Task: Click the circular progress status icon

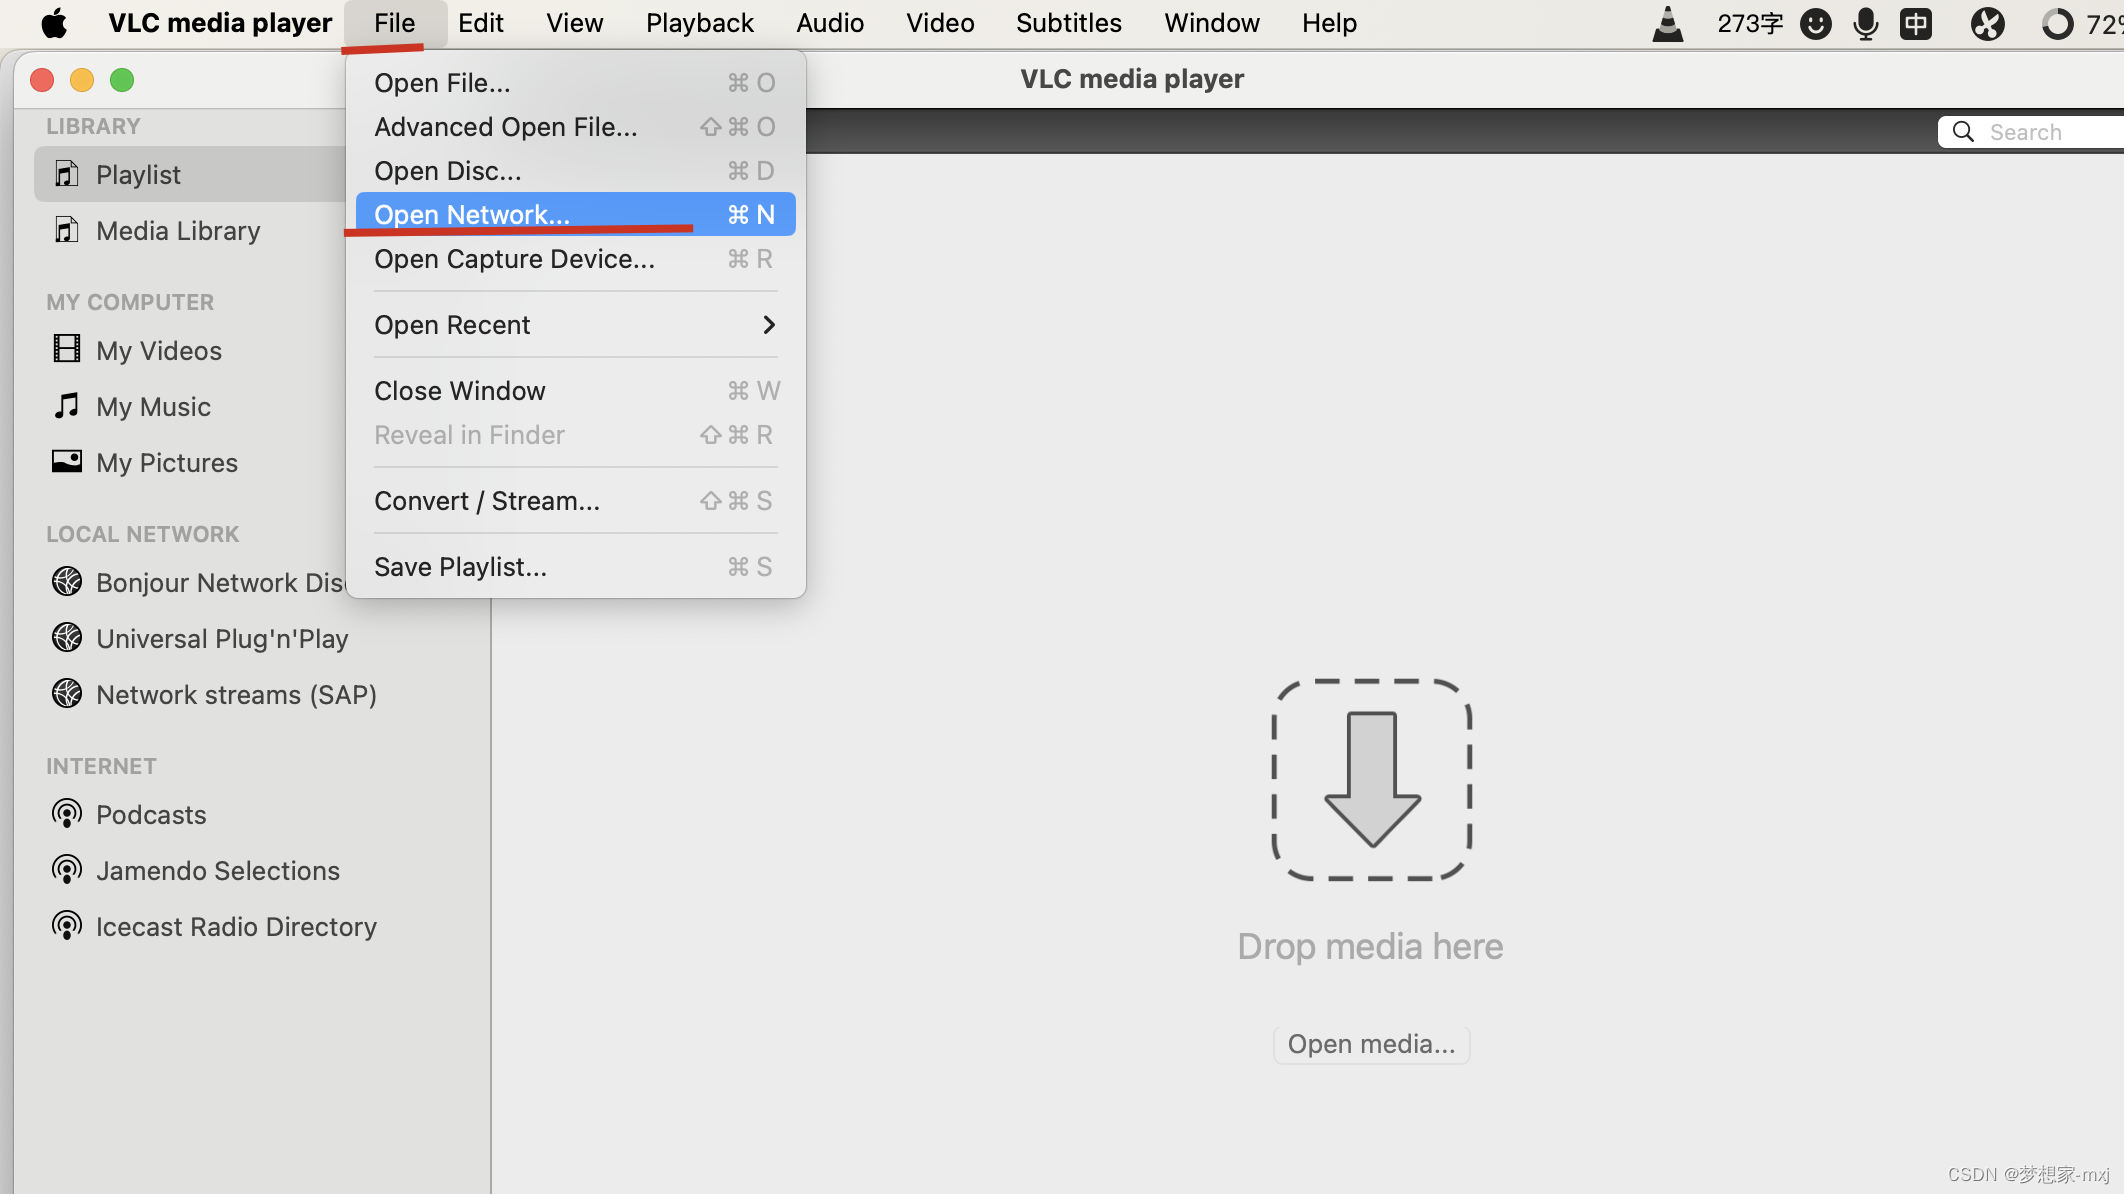Action: tap(2057, 23)
